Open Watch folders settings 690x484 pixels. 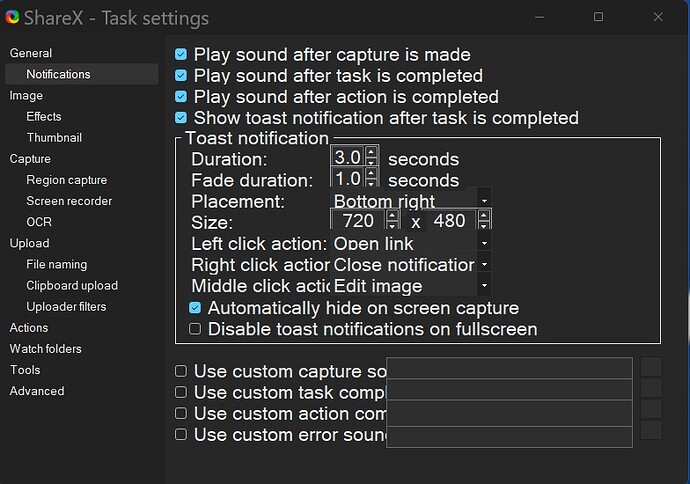tap(46, 349)
